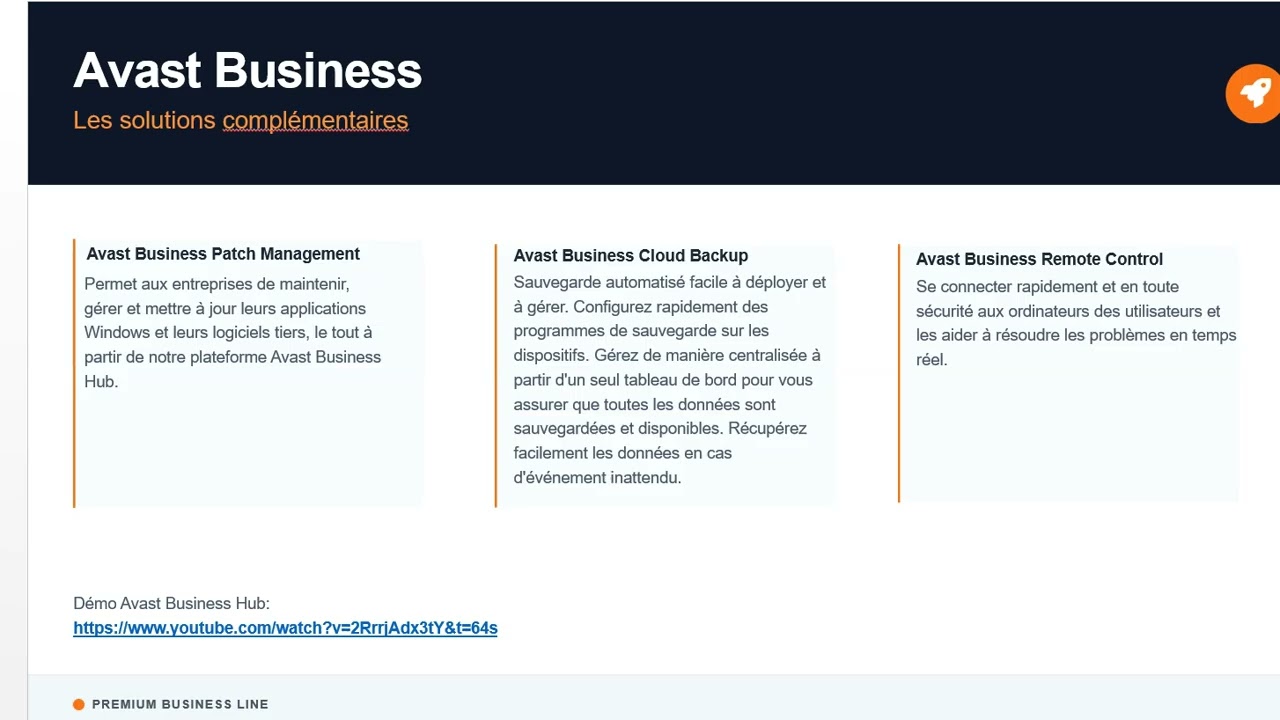The image size is (1280, 720).
Task: Click 'Les solutions complémentaires' subtitle
Action: click(241, 120)
